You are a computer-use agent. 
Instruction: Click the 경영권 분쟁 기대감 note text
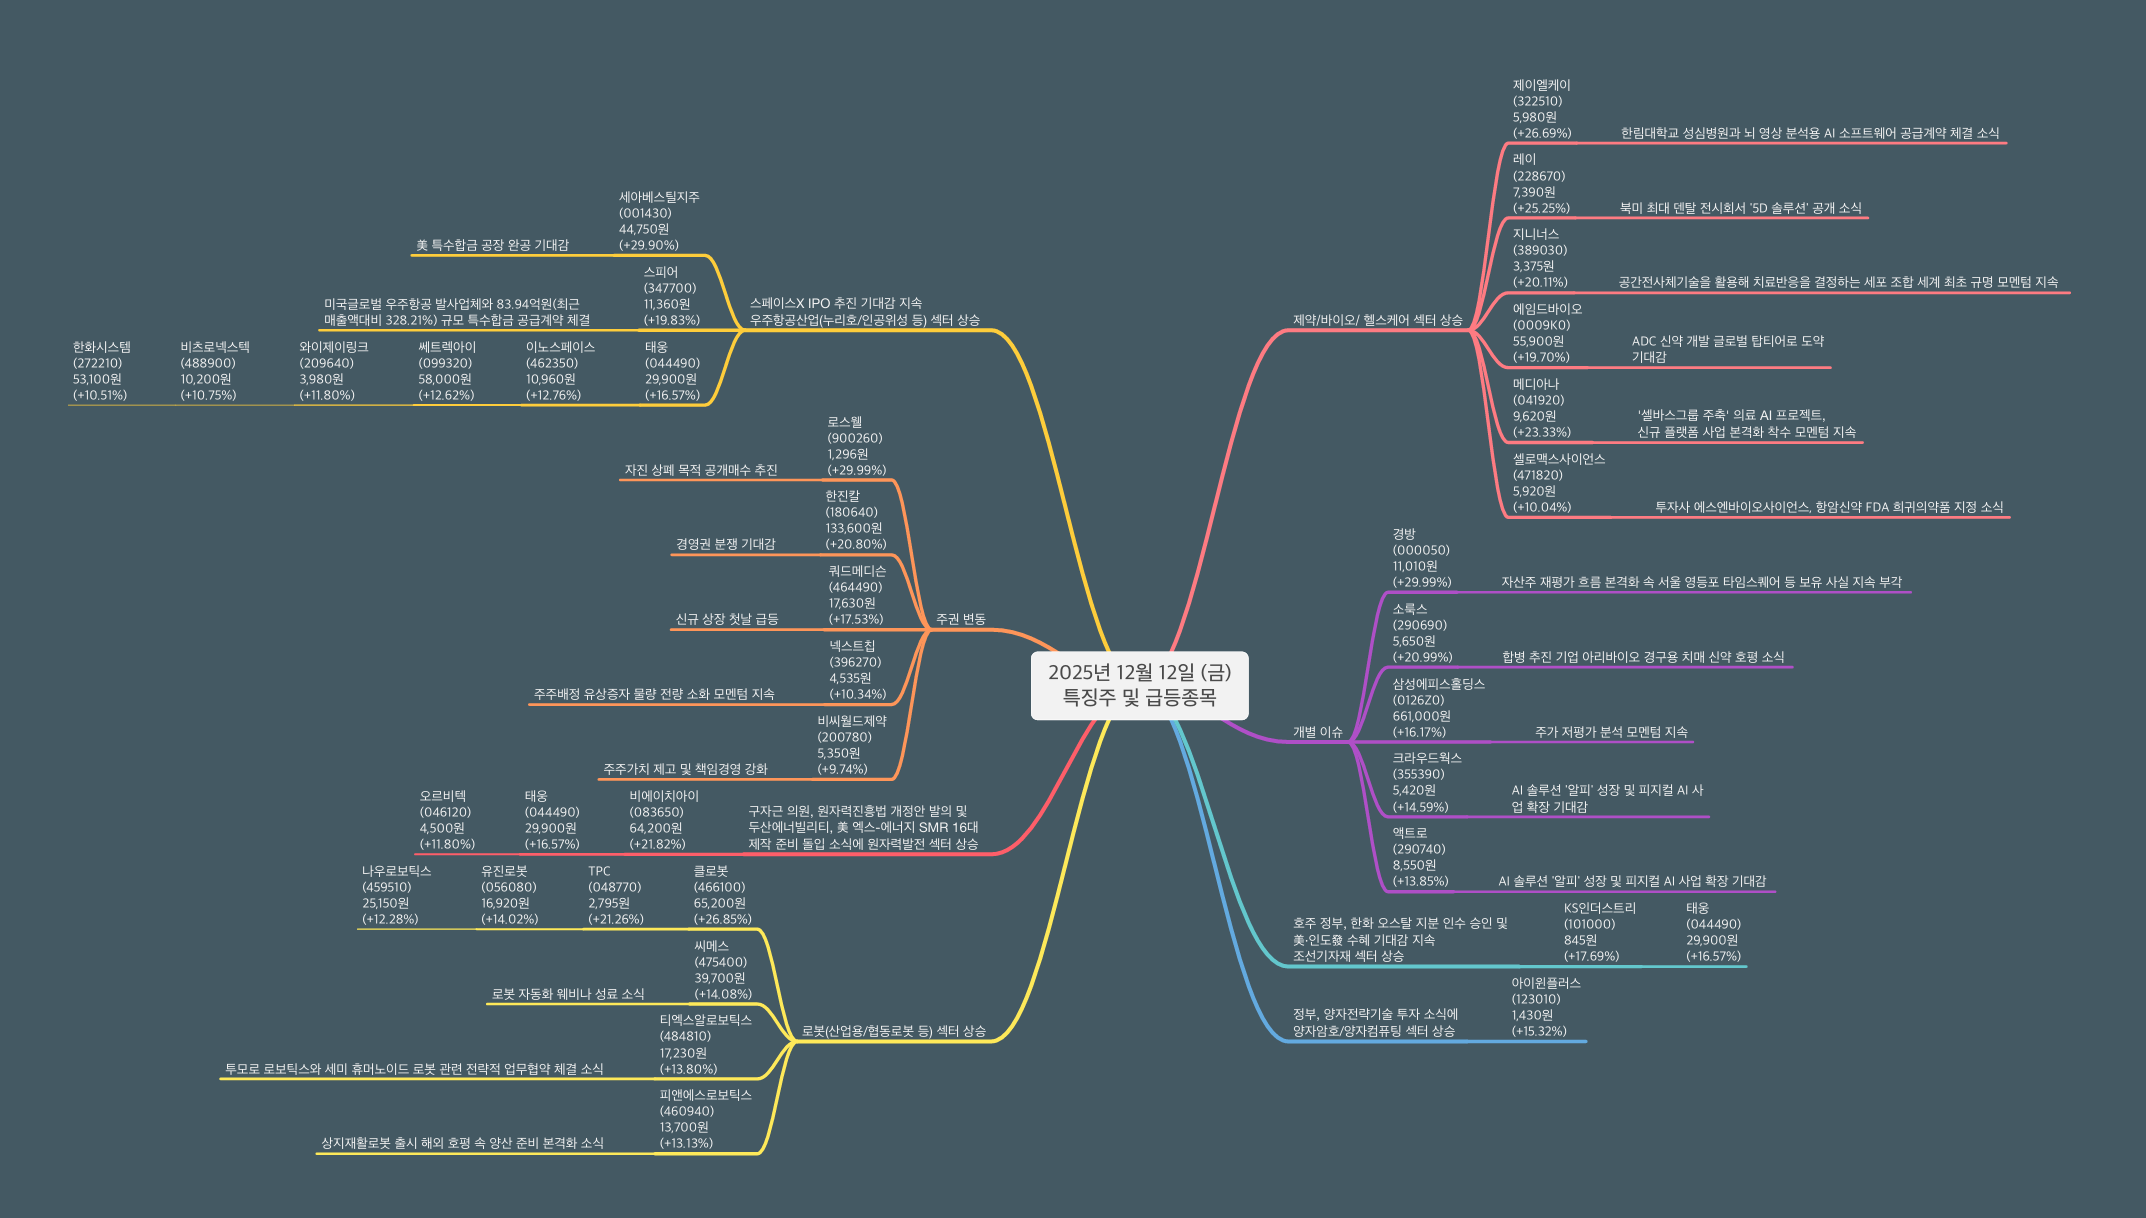pyautogui.click(x=725, y=544)
